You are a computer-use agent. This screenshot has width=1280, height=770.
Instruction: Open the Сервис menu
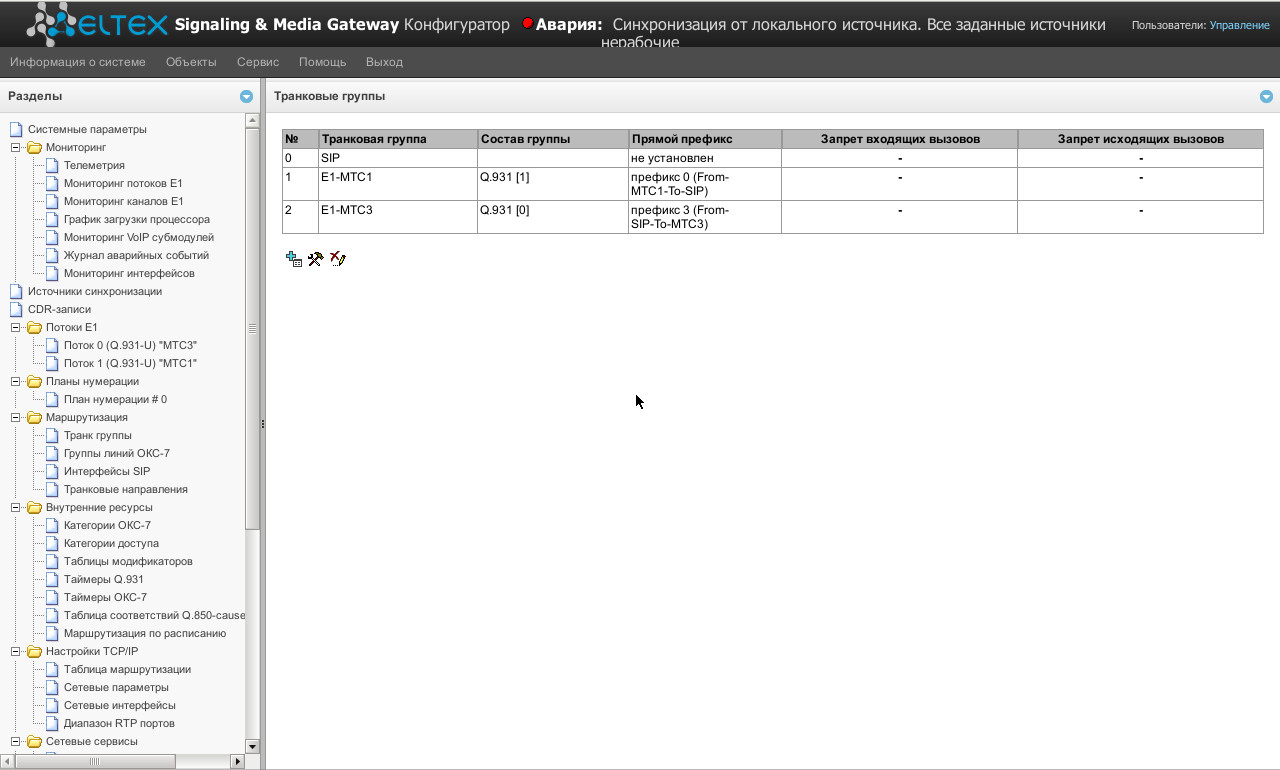(258, 62)
